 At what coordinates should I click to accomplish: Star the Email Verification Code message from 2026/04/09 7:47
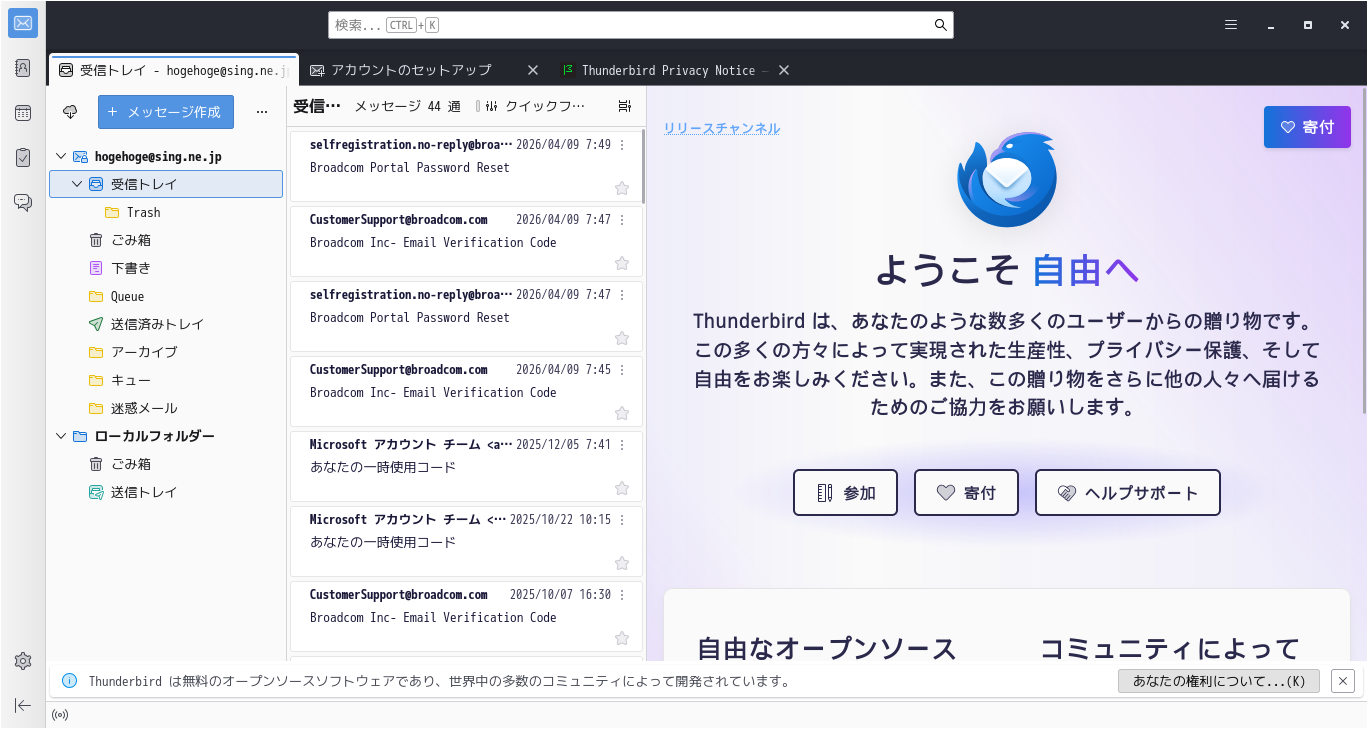(622, 263)
